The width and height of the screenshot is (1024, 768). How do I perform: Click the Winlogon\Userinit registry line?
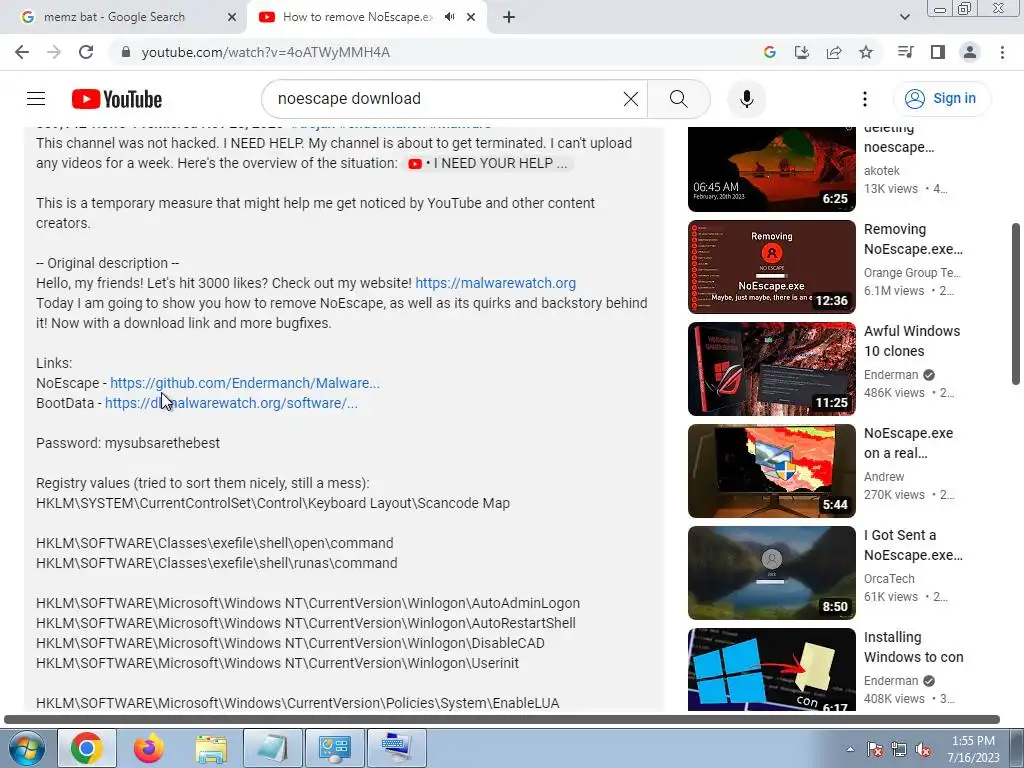[278, 664]
